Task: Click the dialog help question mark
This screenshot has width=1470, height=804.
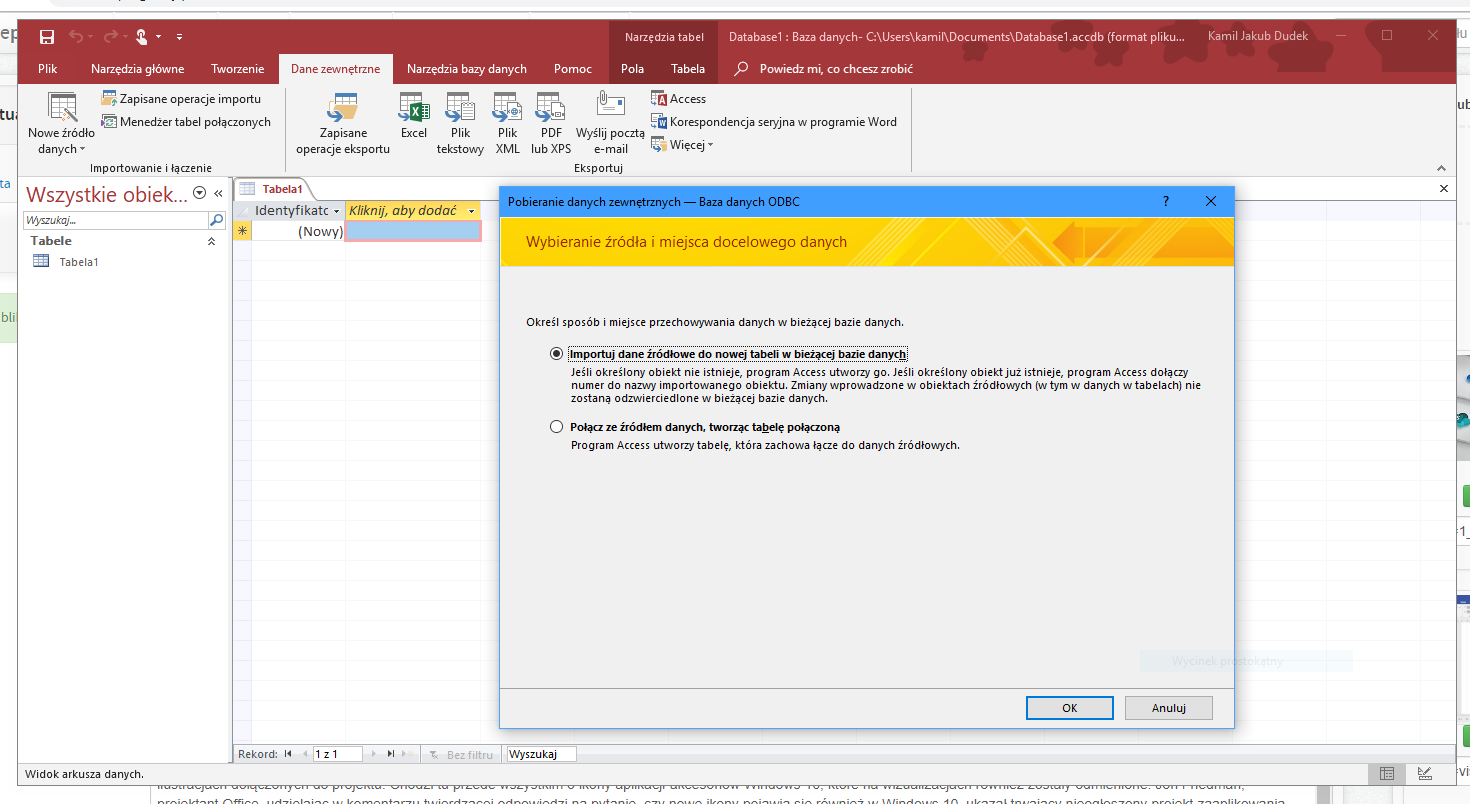Action: [1166, 201]
